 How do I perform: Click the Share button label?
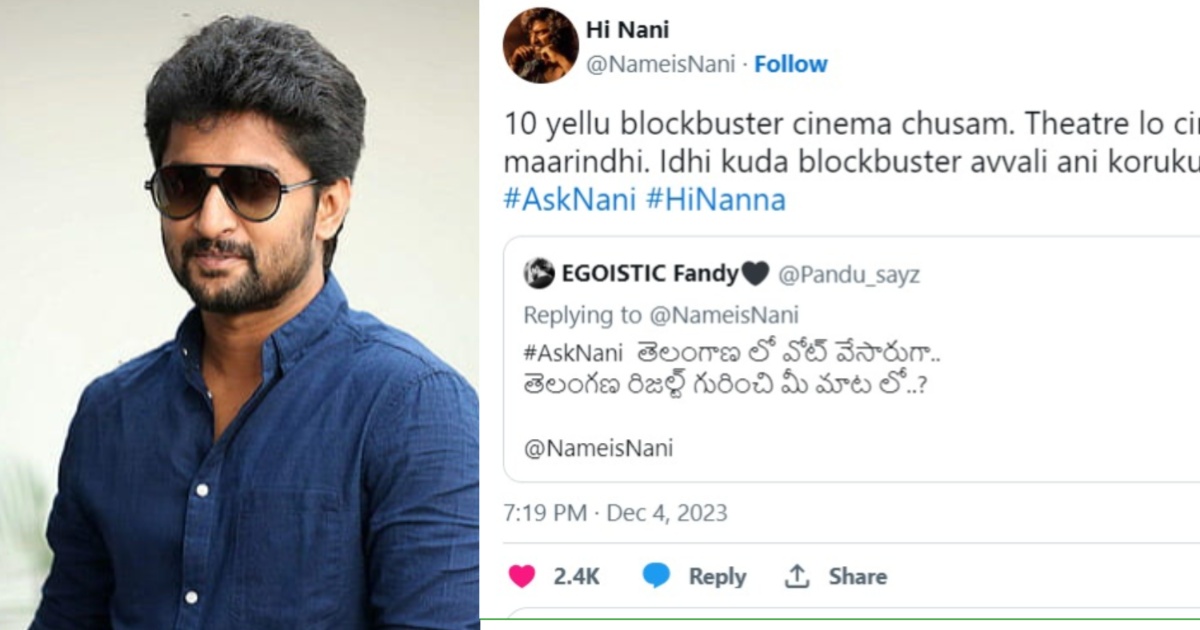857,577
